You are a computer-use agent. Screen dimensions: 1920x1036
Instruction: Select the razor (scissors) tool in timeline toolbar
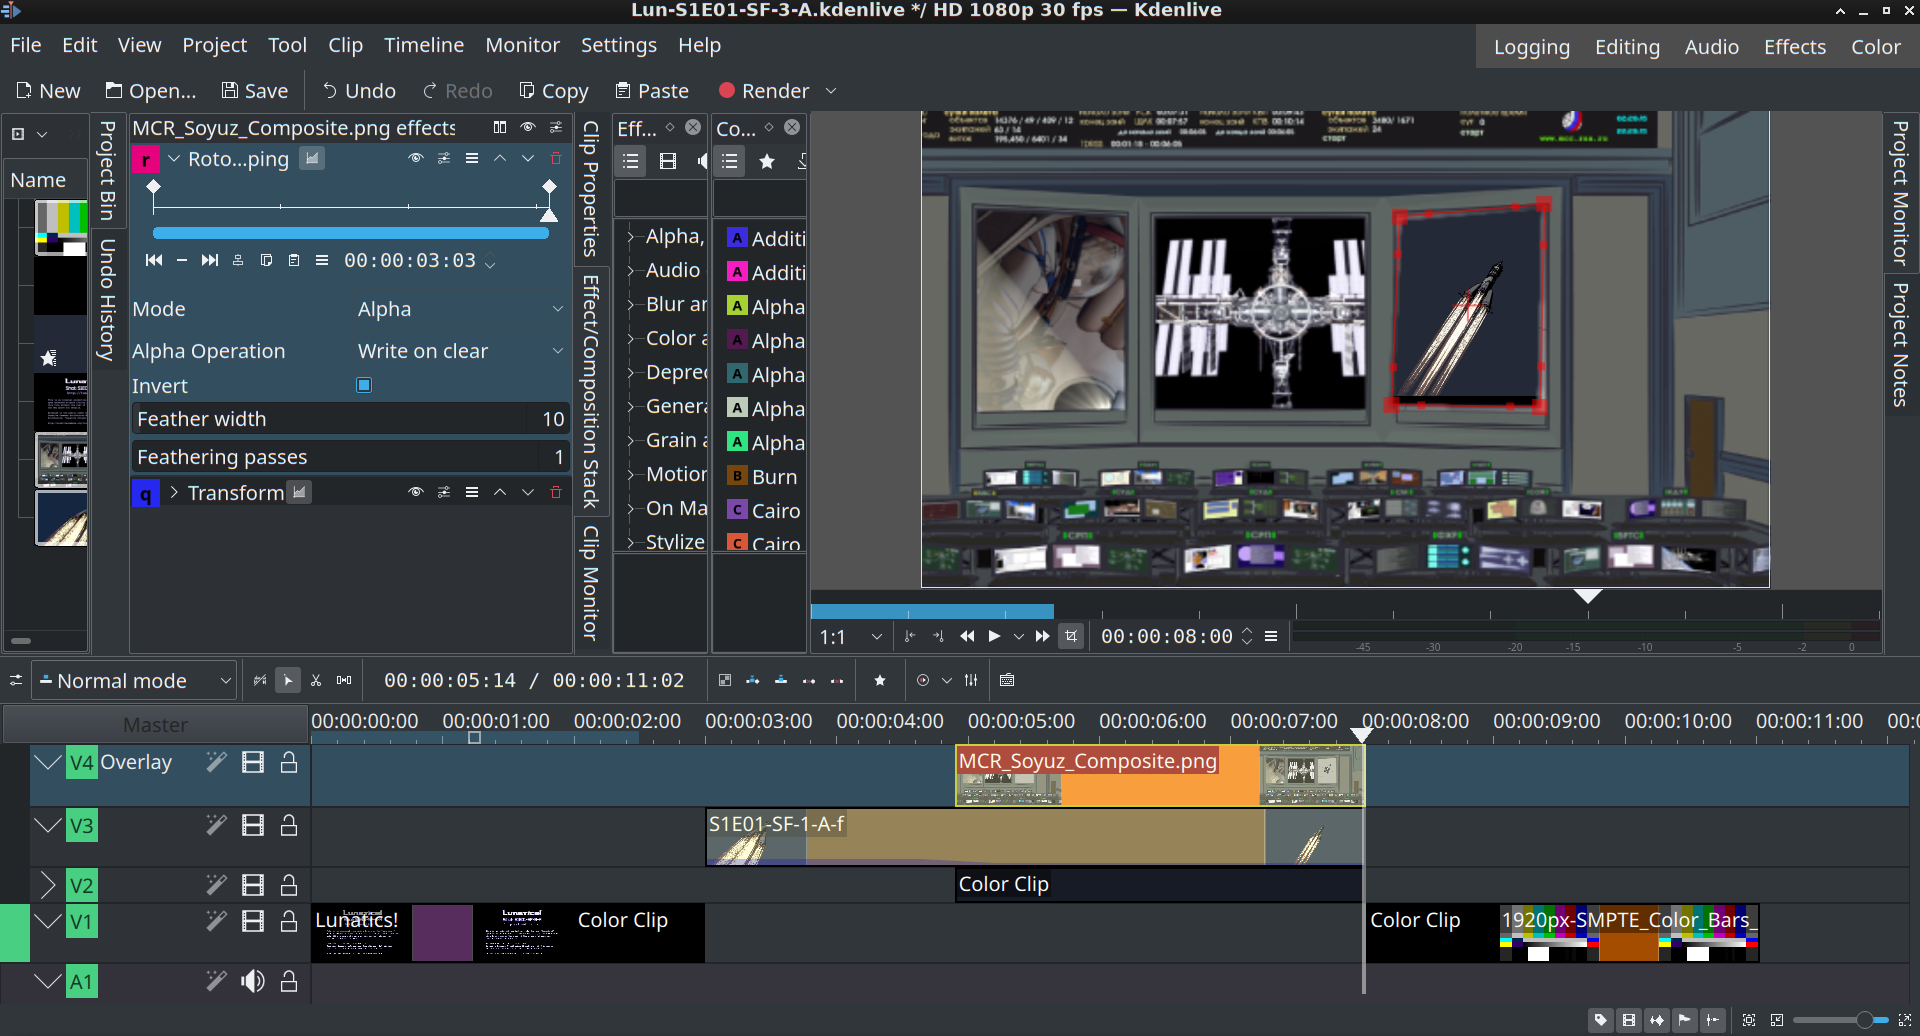tap(316, 681)
